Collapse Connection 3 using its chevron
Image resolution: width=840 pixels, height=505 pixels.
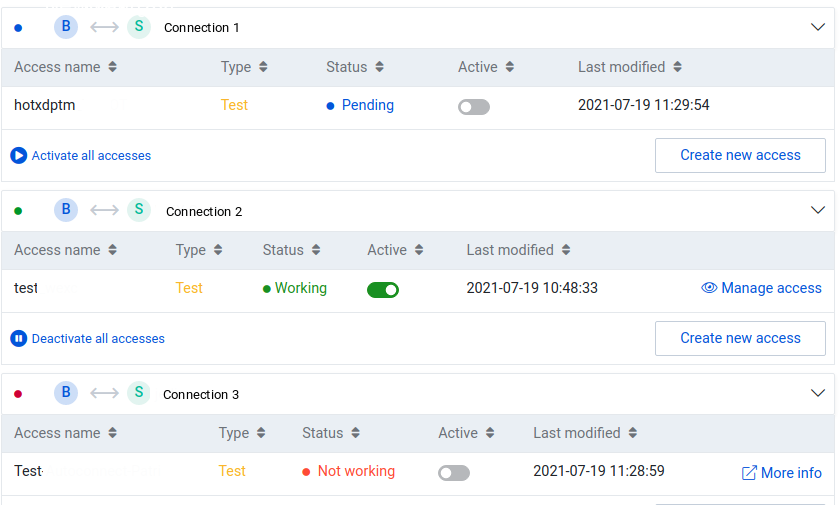tap(818, 393)
